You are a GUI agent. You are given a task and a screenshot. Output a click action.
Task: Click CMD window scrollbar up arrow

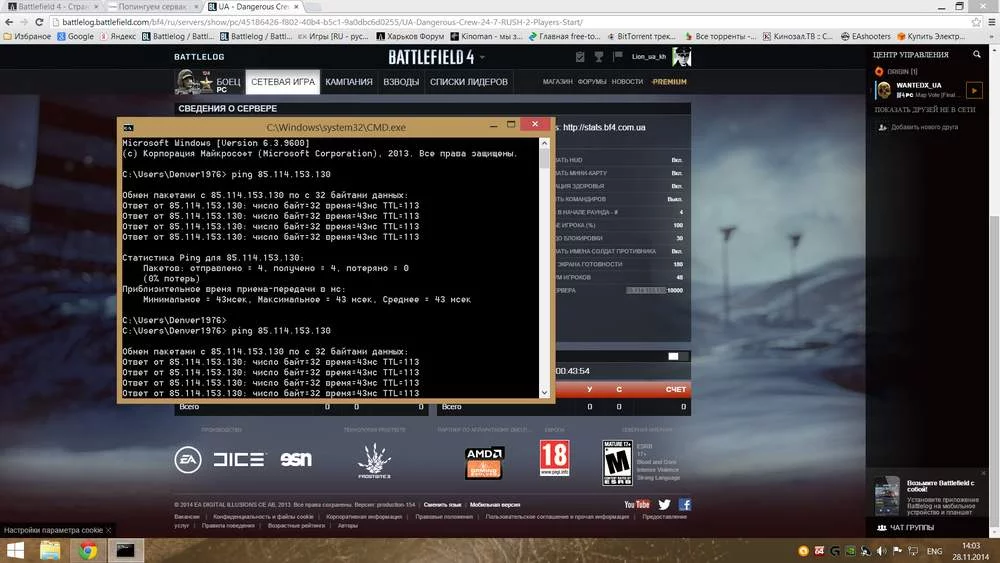coord(544,143)
